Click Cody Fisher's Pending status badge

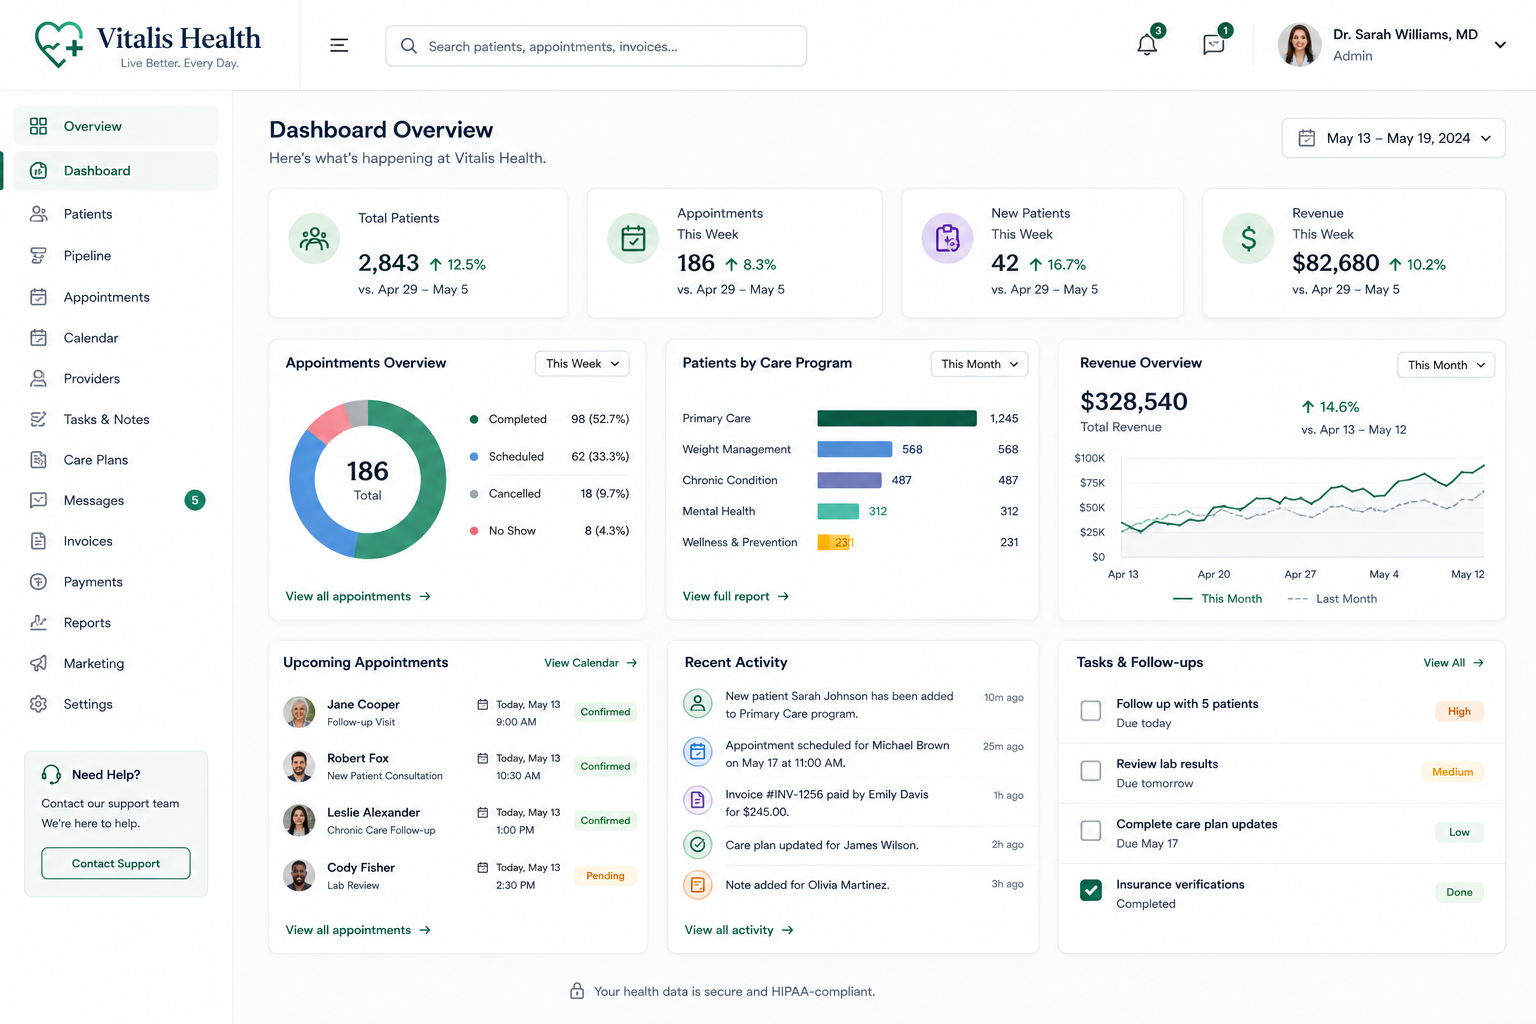tap(605, 875)
